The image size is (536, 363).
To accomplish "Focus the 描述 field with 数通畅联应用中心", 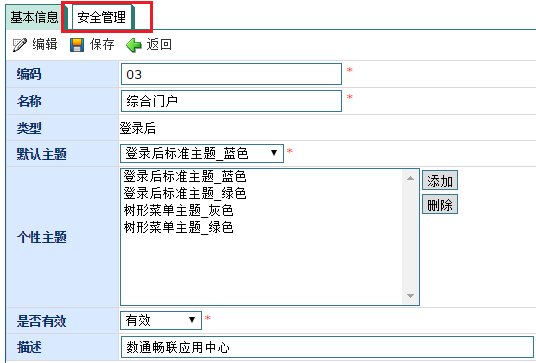I will click(327, 347).
